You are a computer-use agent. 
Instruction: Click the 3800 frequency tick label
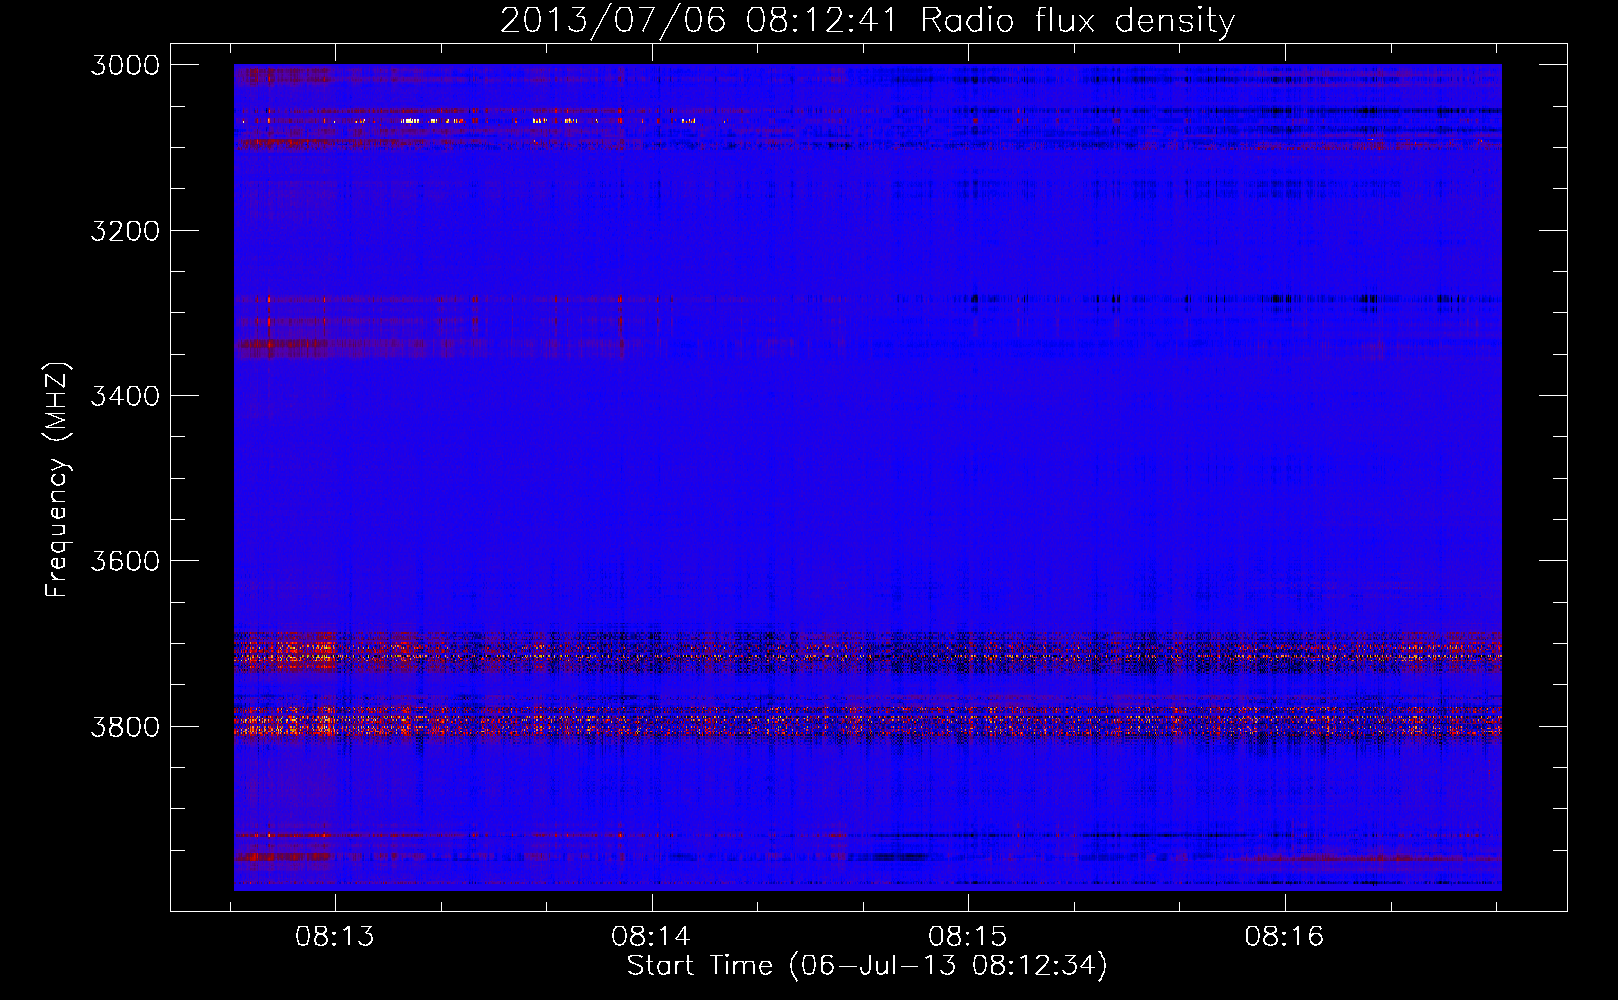pyautogui.click(x=125, y=726)
